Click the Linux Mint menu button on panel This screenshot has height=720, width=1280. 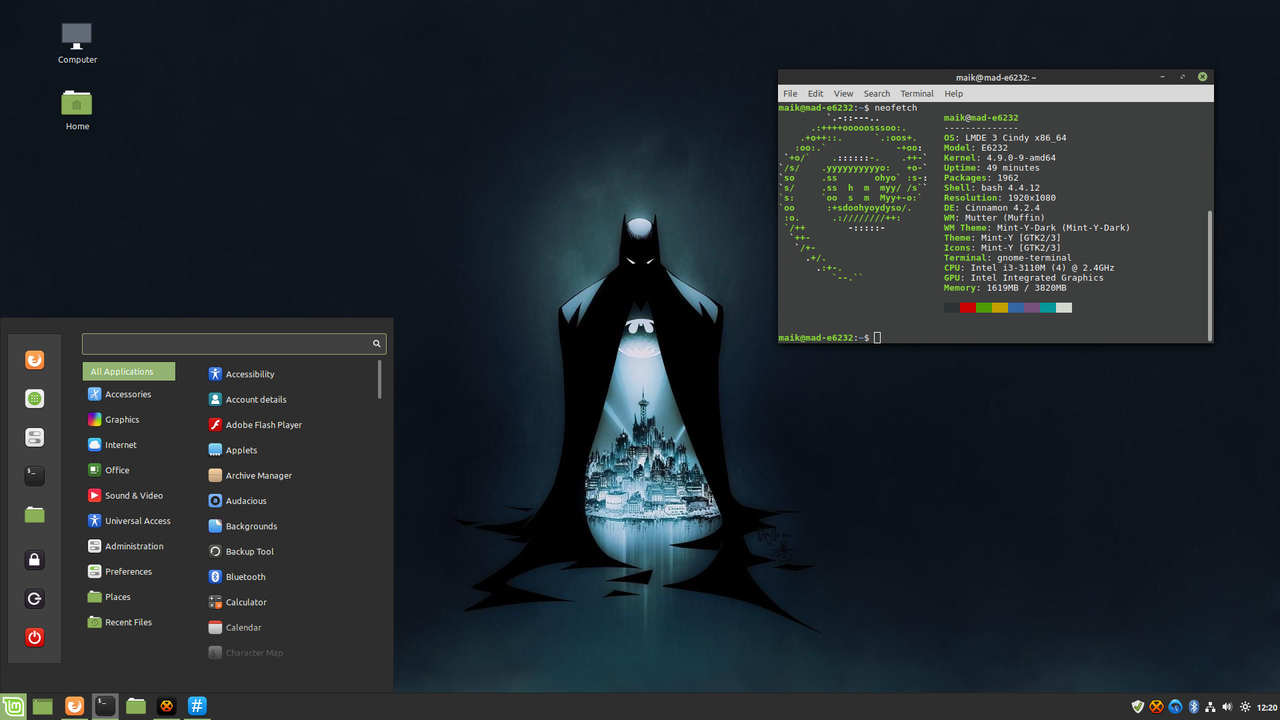(13, 706)
